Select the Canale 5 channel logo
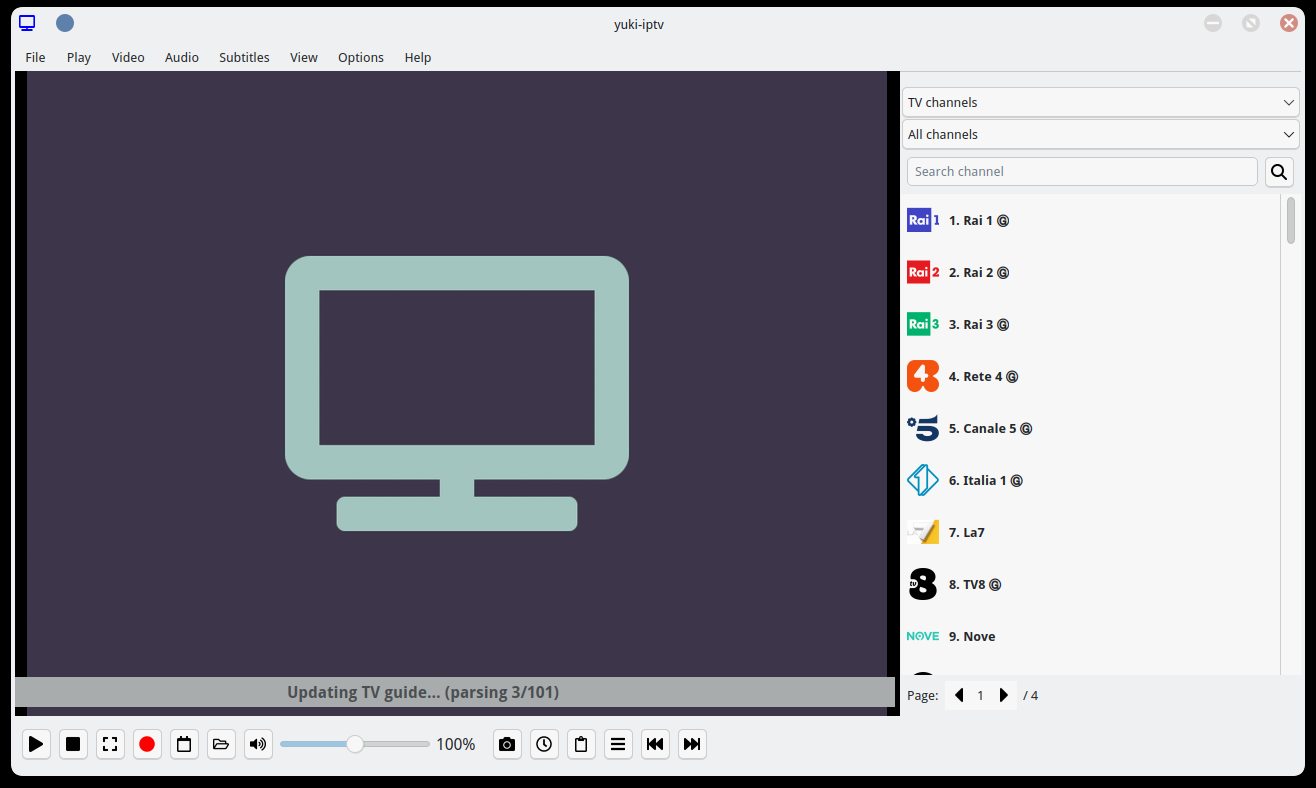Screen dimensions: 1316x788 pos(923,428)
